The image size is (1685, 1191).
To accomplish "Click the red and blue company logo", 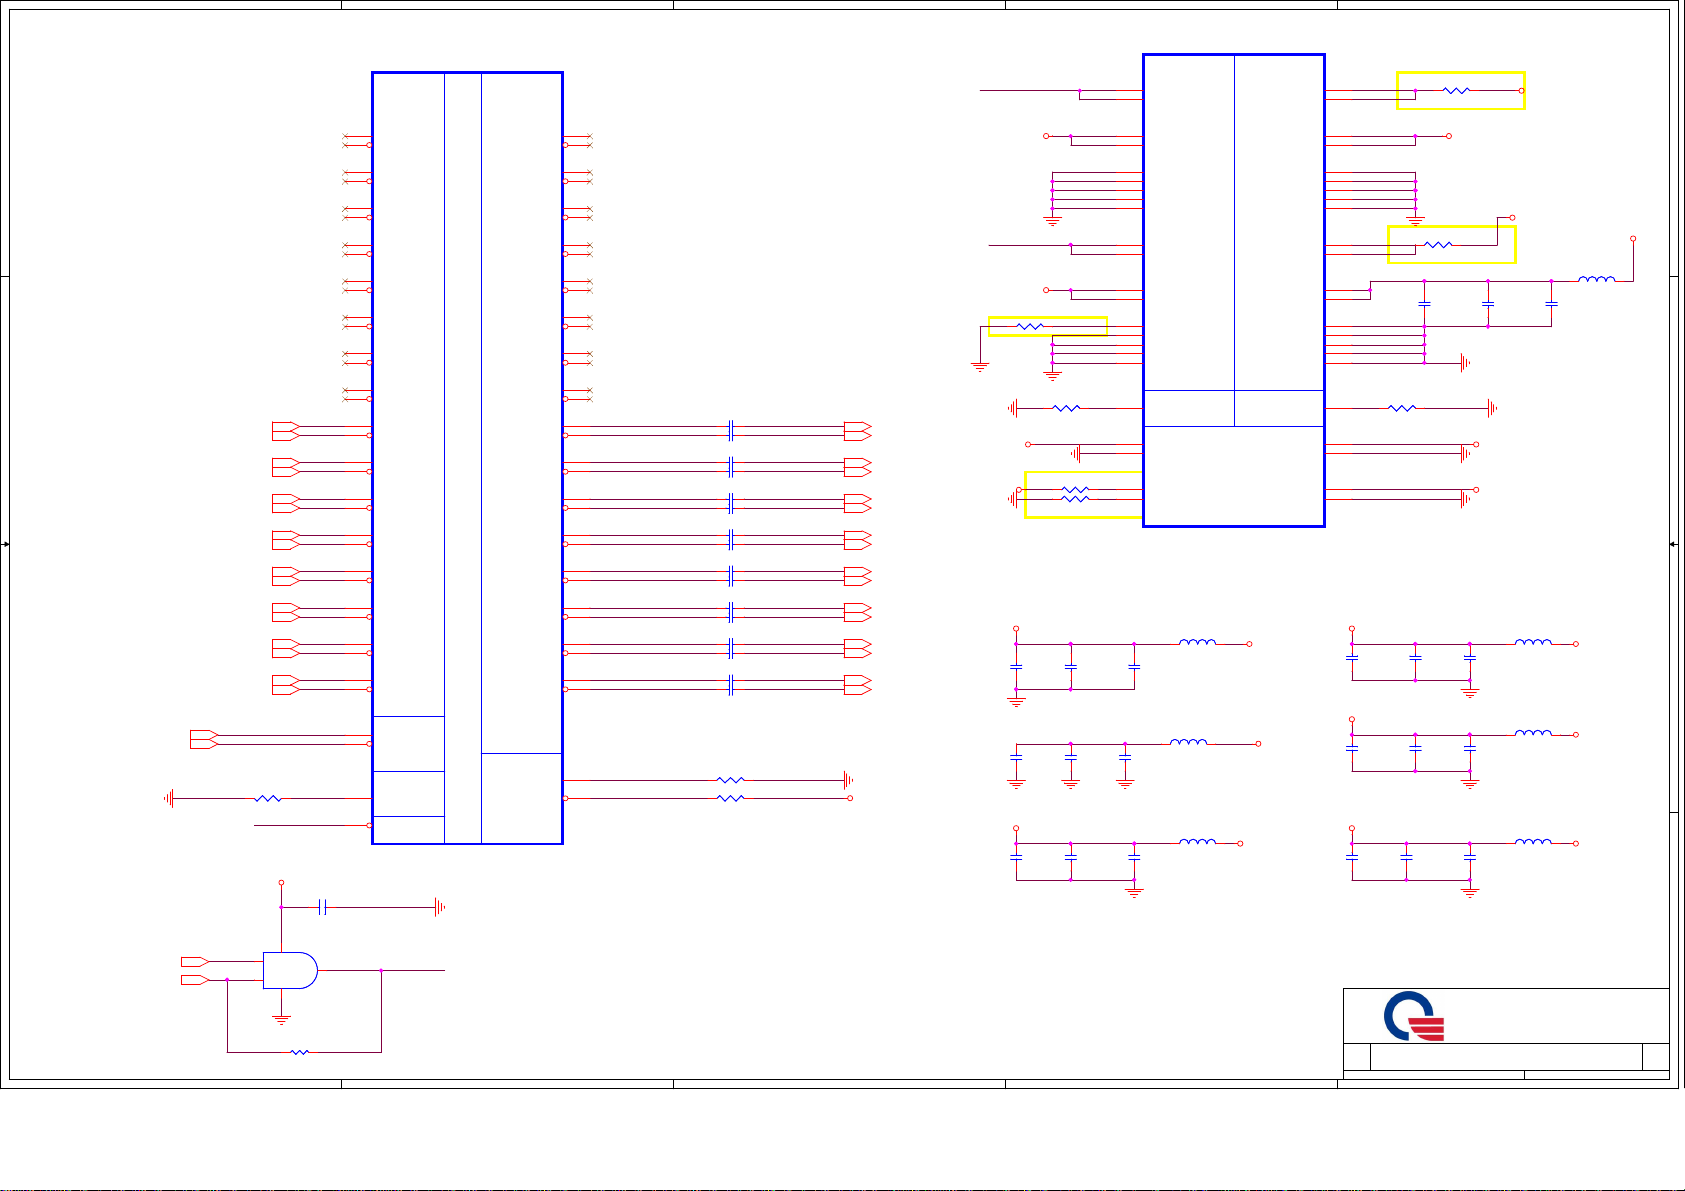I will [x=1414, y=1017].
